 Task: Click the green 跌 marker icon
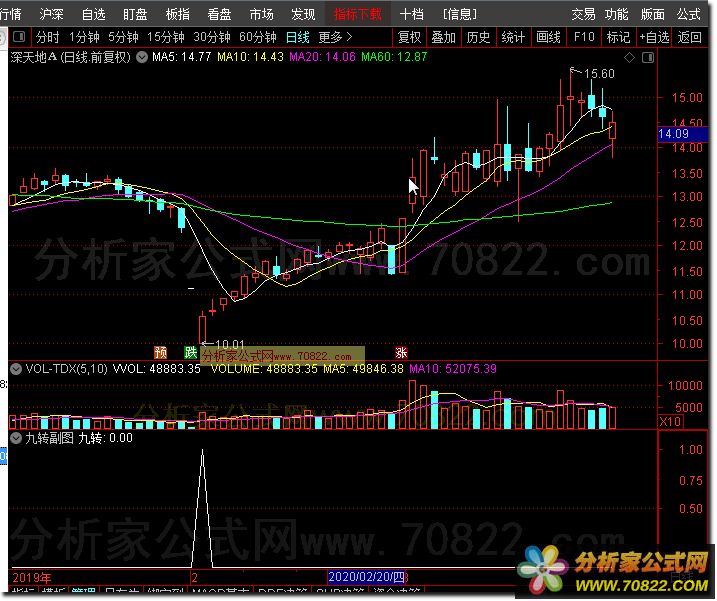pos(190,353)
